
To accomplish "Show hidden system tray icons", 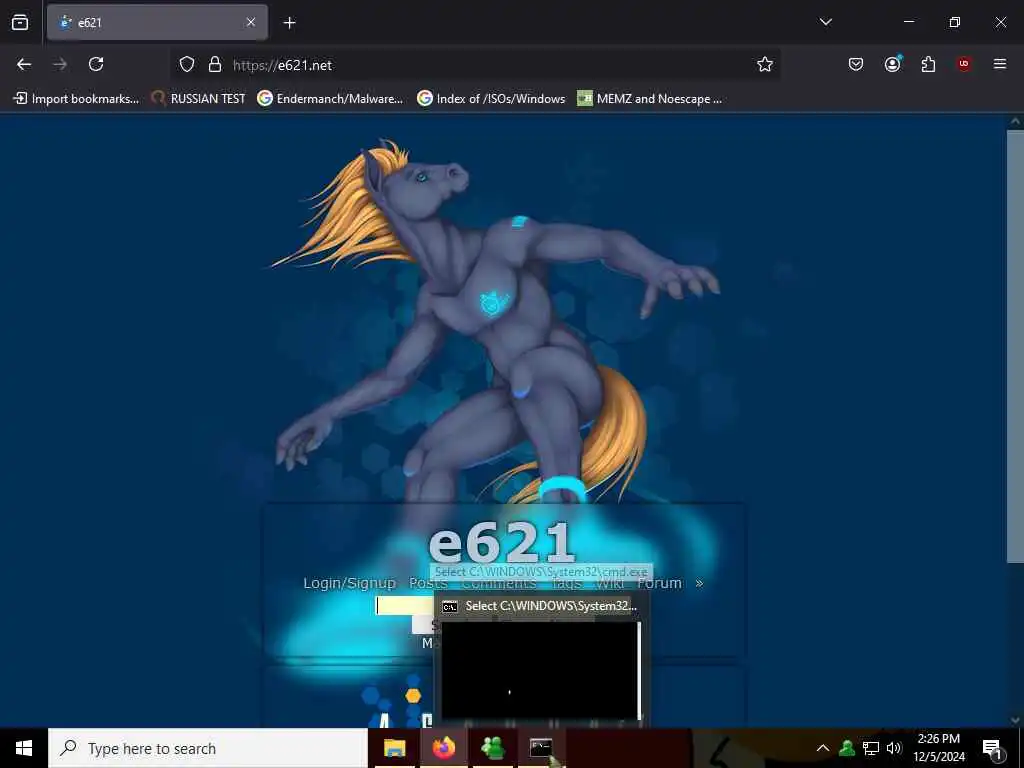I will [823, 748].
